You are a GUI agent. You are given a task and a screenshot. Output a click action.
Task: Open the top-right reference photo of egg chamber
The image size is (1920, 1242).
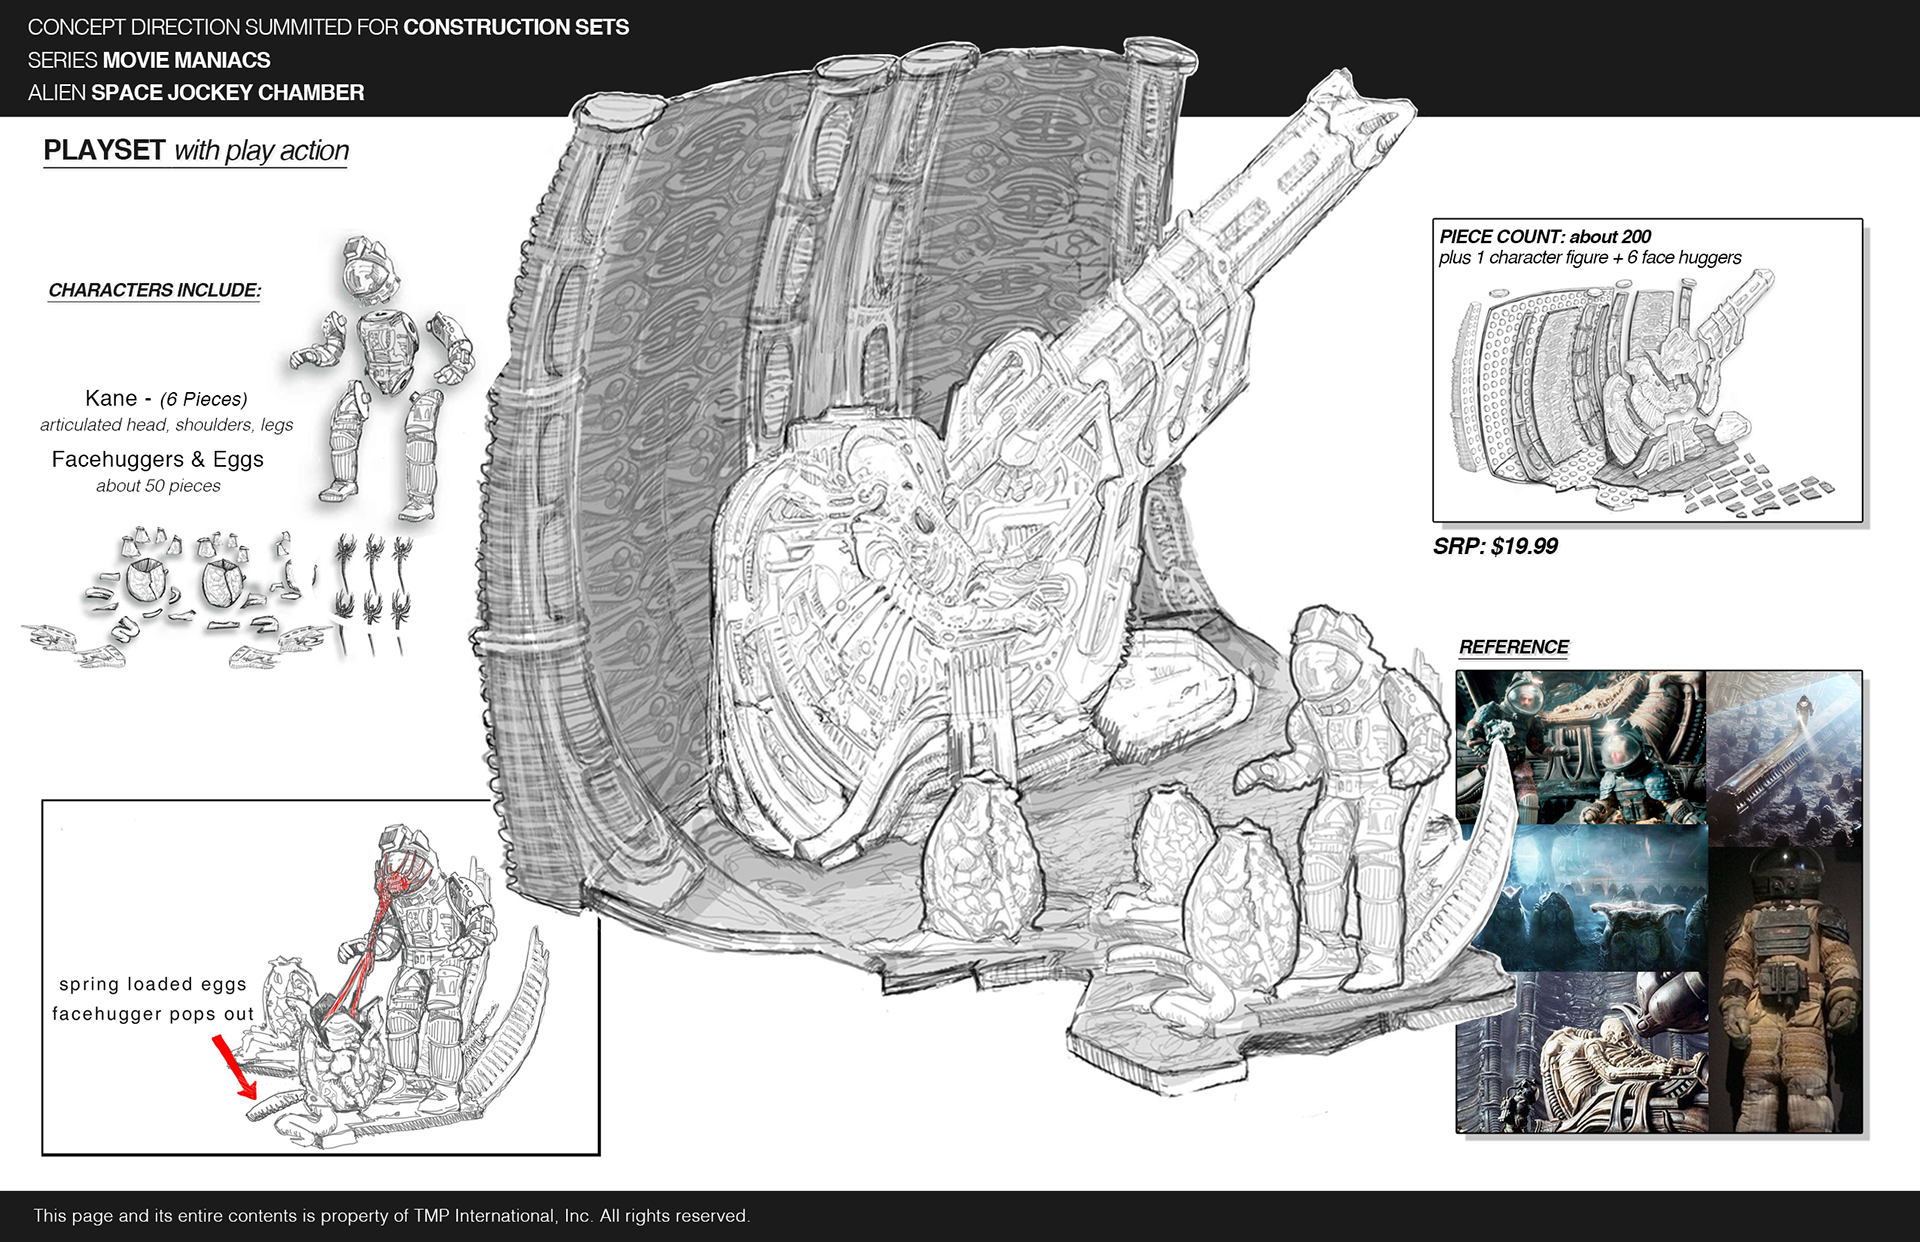click(1784, 759)
